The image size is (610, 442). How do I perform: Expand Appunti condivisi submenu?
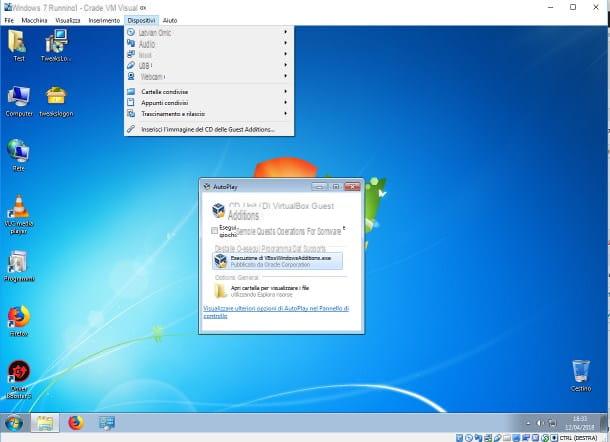(209, 102)
